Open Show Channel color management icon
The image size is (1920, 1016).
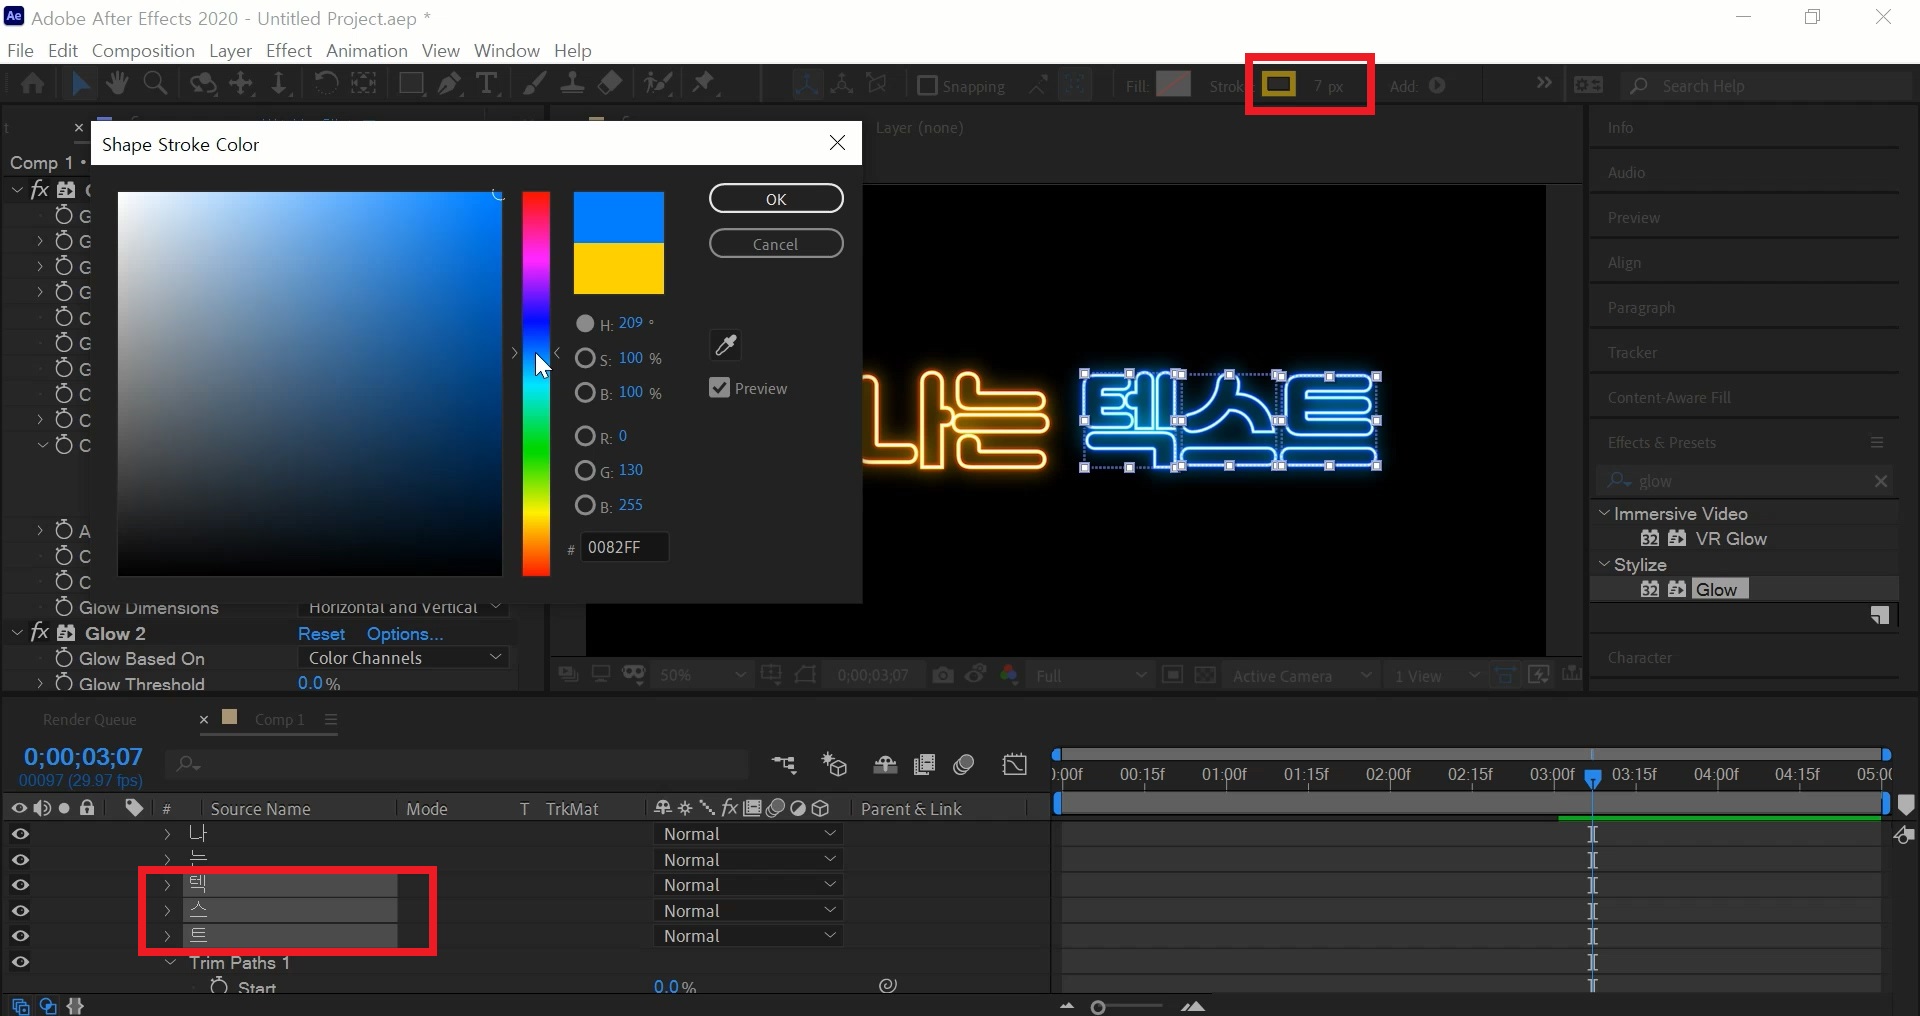[x=1009, y=675]
